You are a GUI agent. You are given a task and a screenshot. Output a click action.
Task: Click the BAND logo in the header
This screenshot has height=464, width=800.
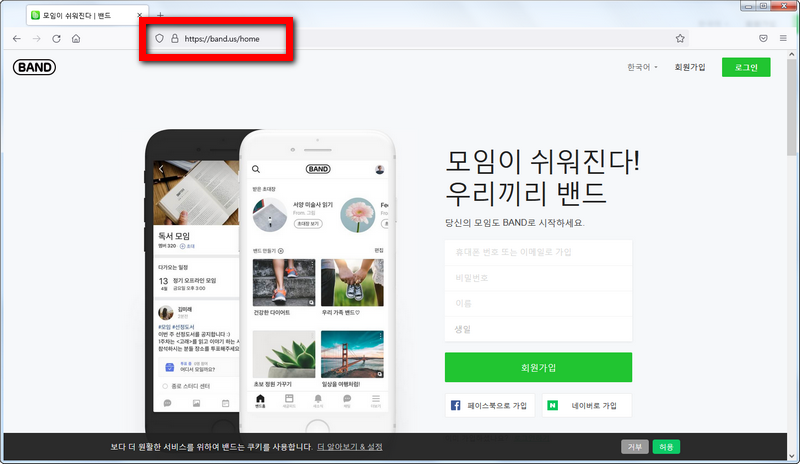click(34, 67)
